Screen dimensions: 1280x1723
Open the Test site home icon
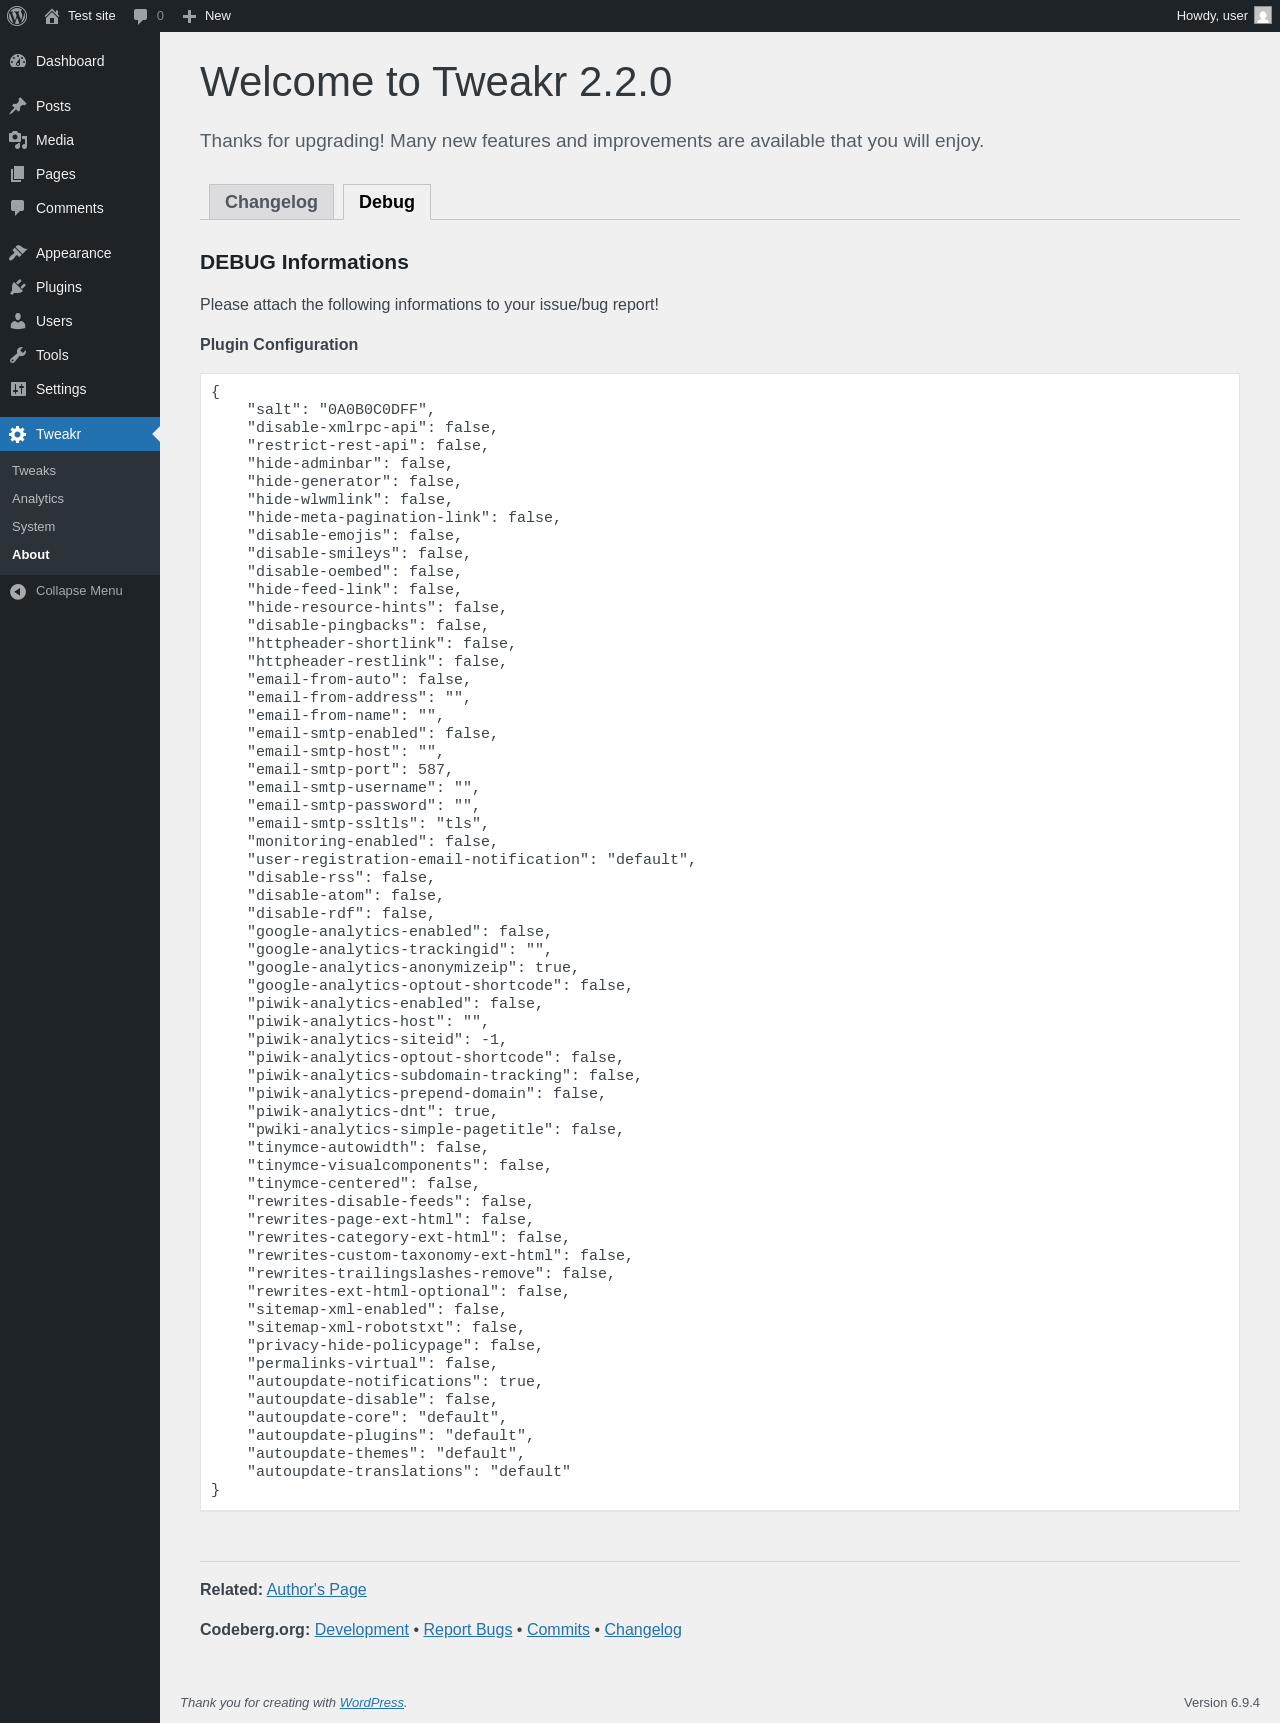pyautogui.click(x=52, y=16)
